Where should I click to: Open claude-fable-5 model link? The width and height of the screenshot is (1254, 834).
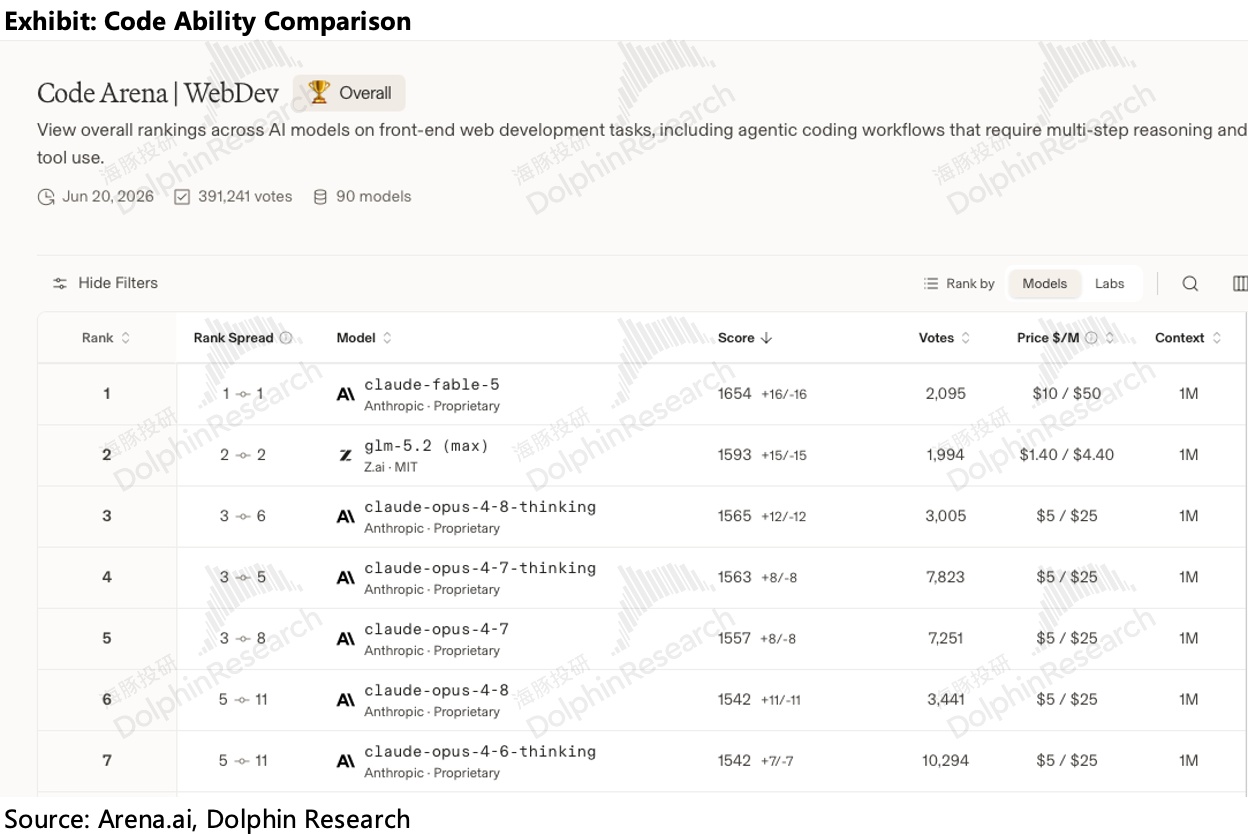[x=431, y=385]
